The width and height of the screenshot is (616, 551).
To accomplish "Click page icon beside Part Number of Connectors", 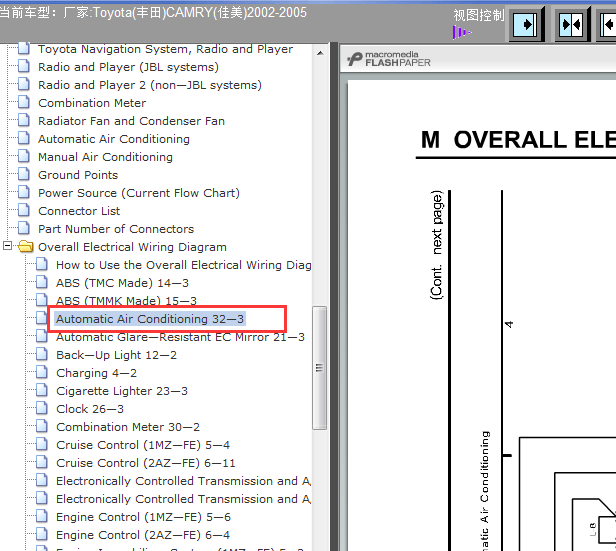I will pos(24,228).
